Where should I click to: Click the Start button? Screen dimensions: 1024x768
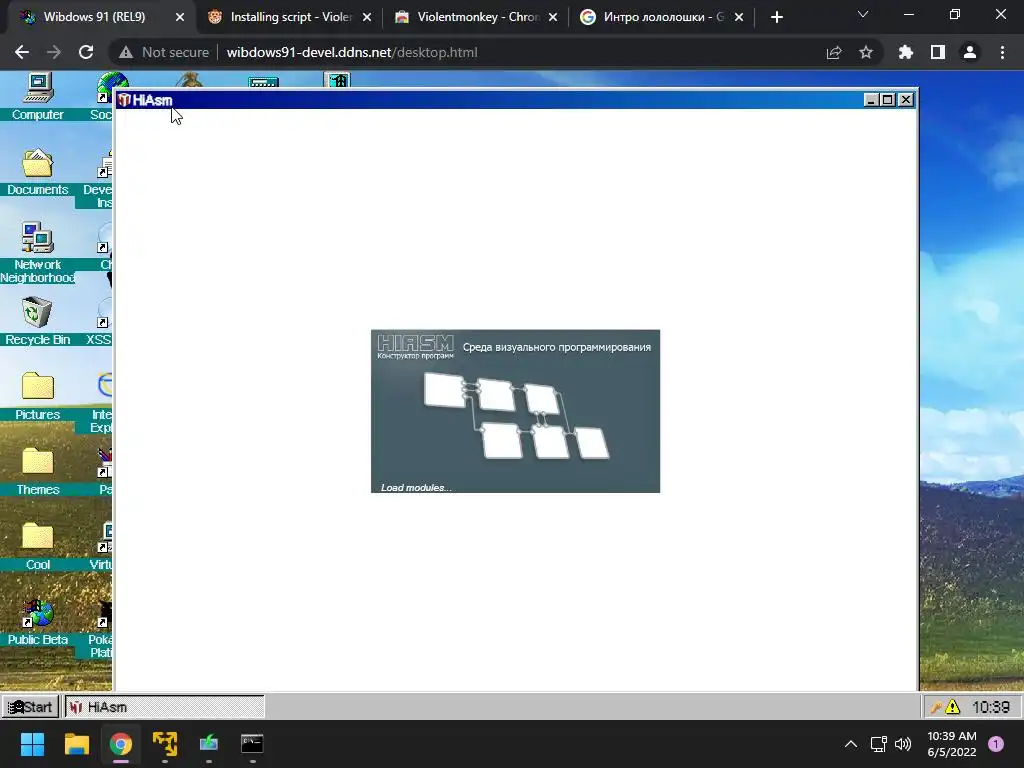[30, 707]
